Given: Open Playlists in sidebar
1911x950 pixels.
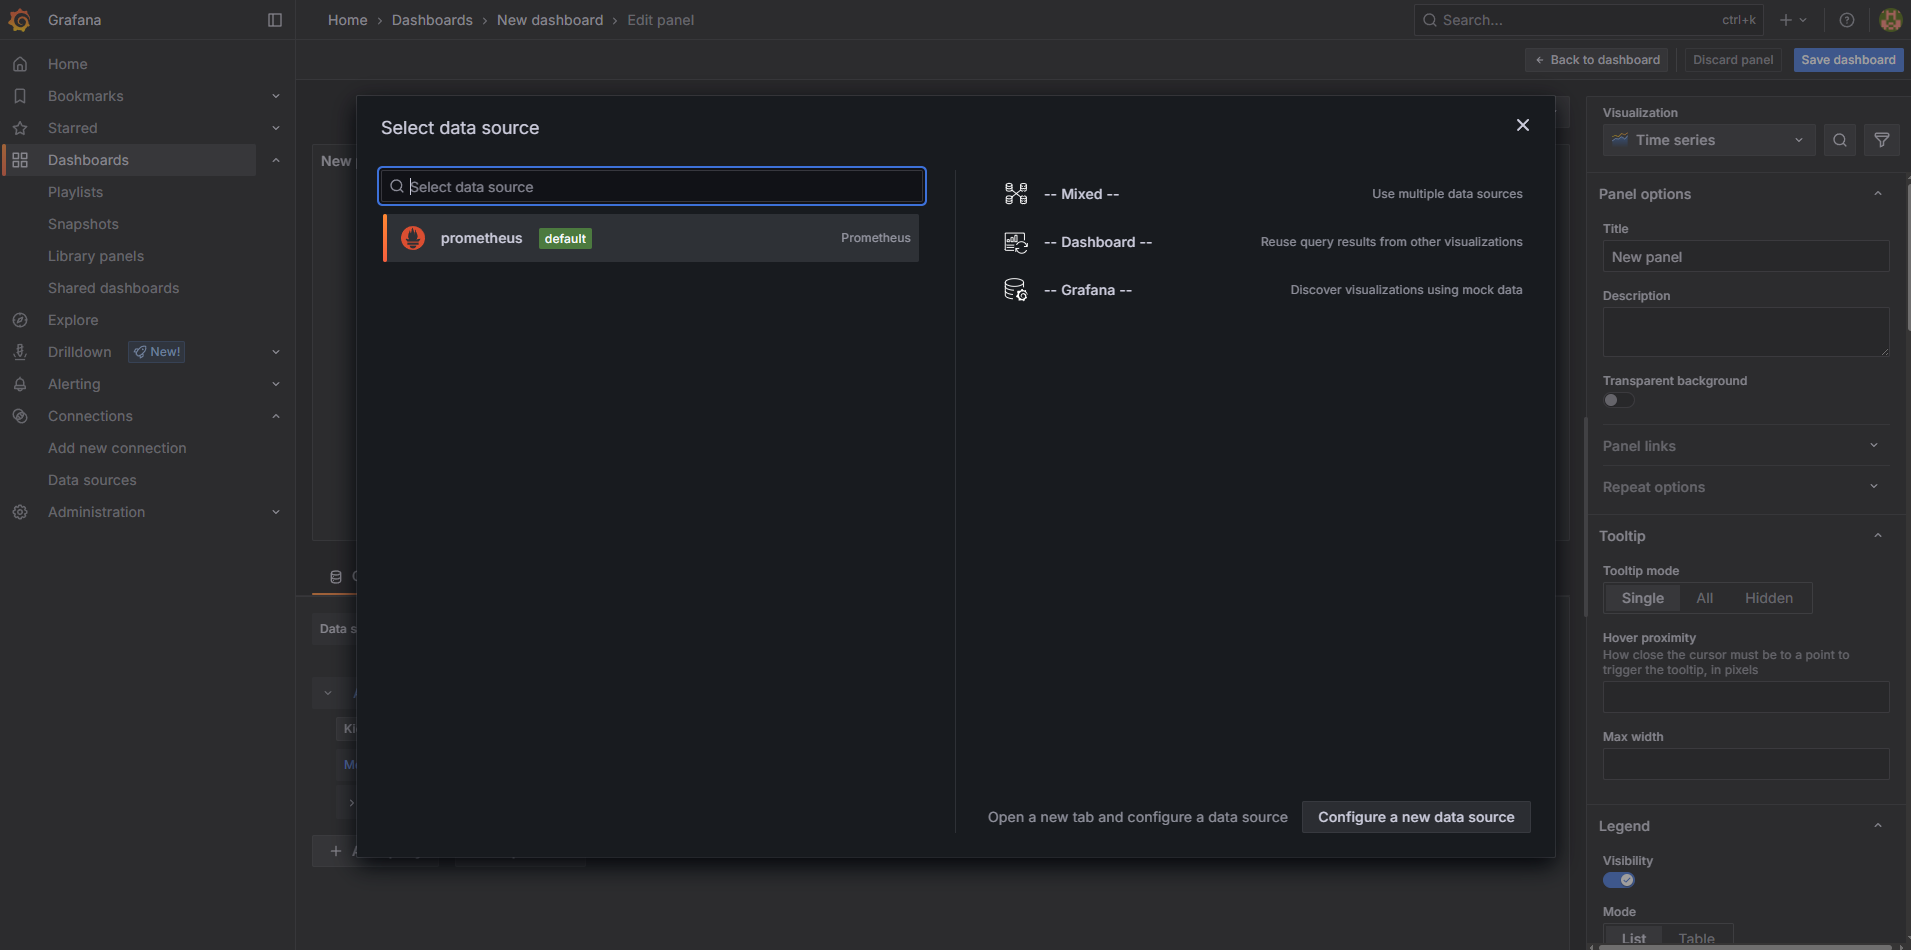Looking at the screenshot, I should point(76,192).
